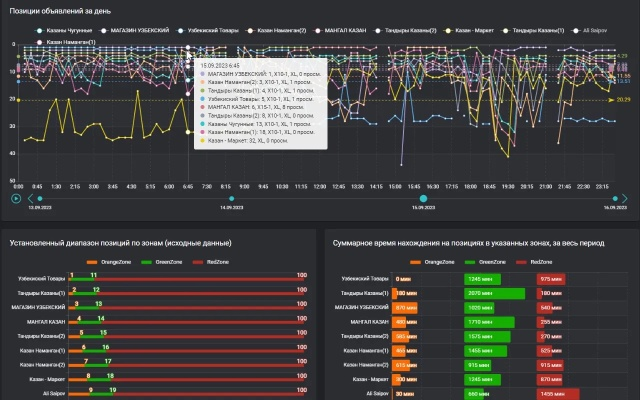Screen dimensions: 640x400
Task: Toggle Казан Наманган(2) legend item
Action: (x=281, y=31)
